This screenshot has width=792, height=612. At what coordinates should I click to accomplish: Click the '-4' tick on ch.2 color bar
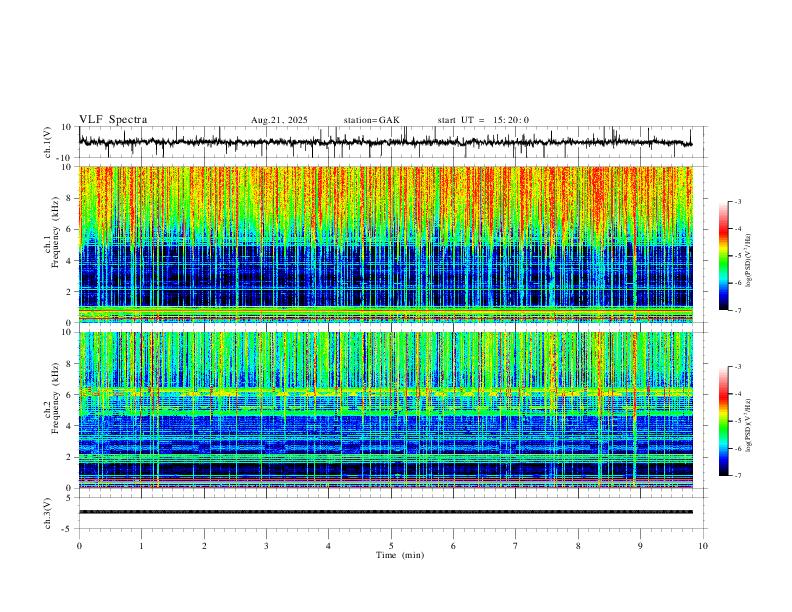click(x=738, y=394)
